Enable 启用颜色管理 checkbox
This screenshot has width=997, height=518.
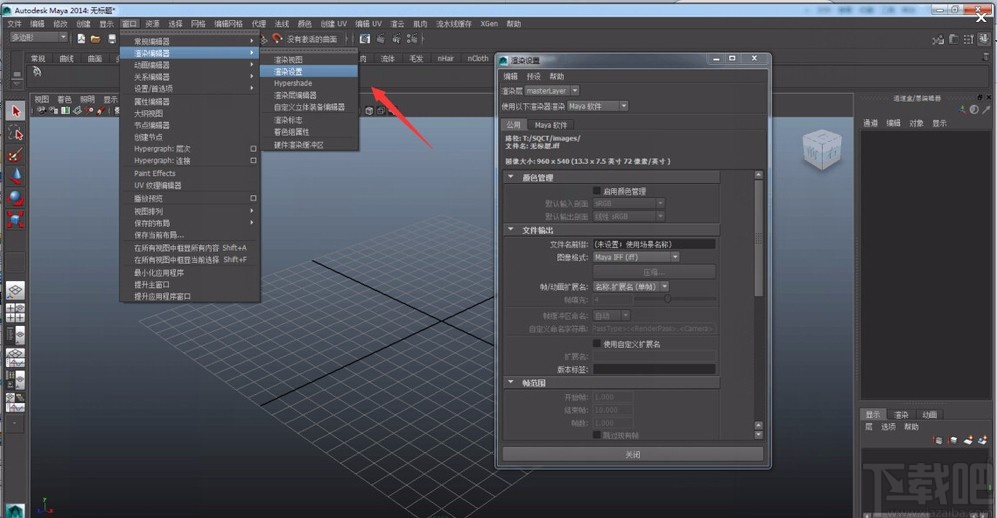(x=596, y=190)
